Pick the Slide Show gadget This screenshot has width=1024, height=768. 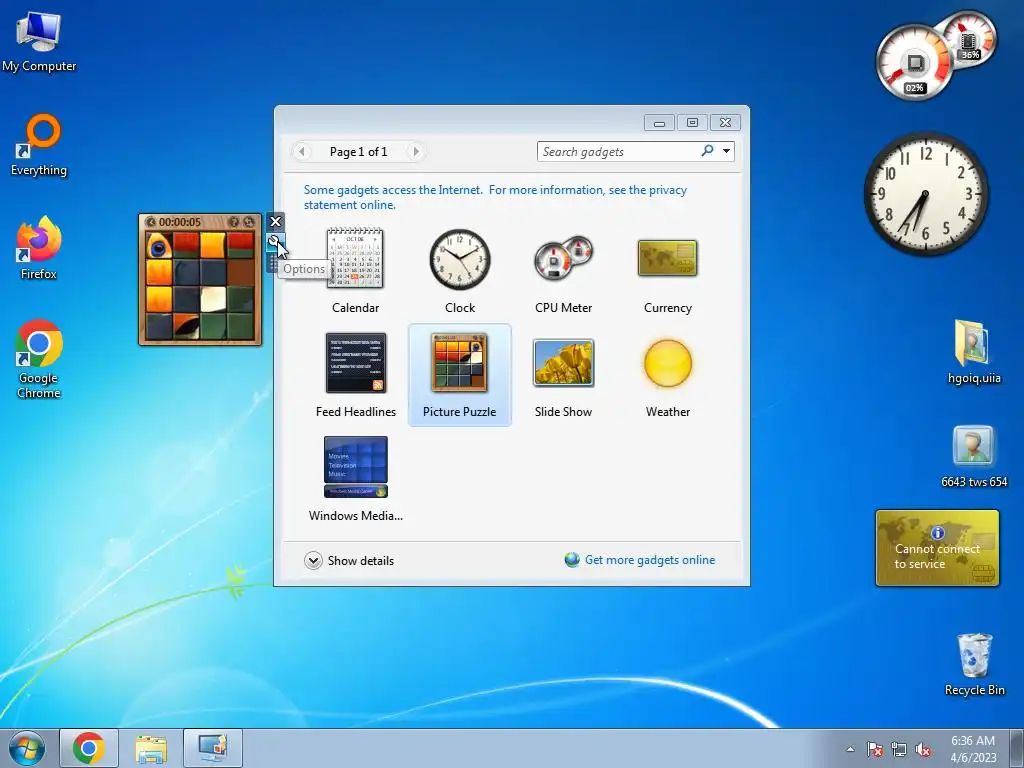pos(564,375)
